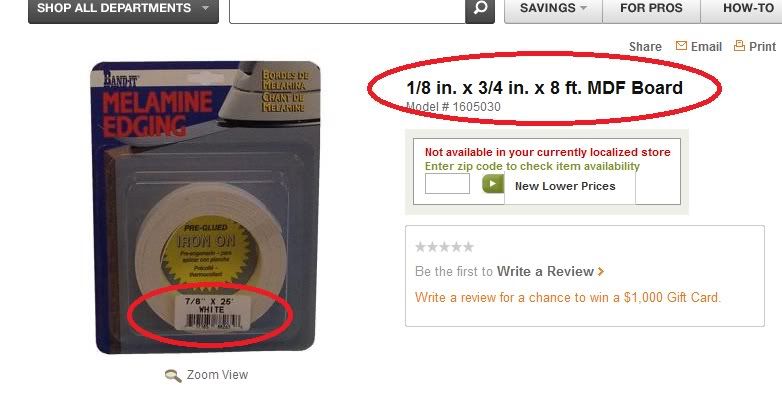Click the Email link text
This screenshot has height=407, width=782.
706,47
